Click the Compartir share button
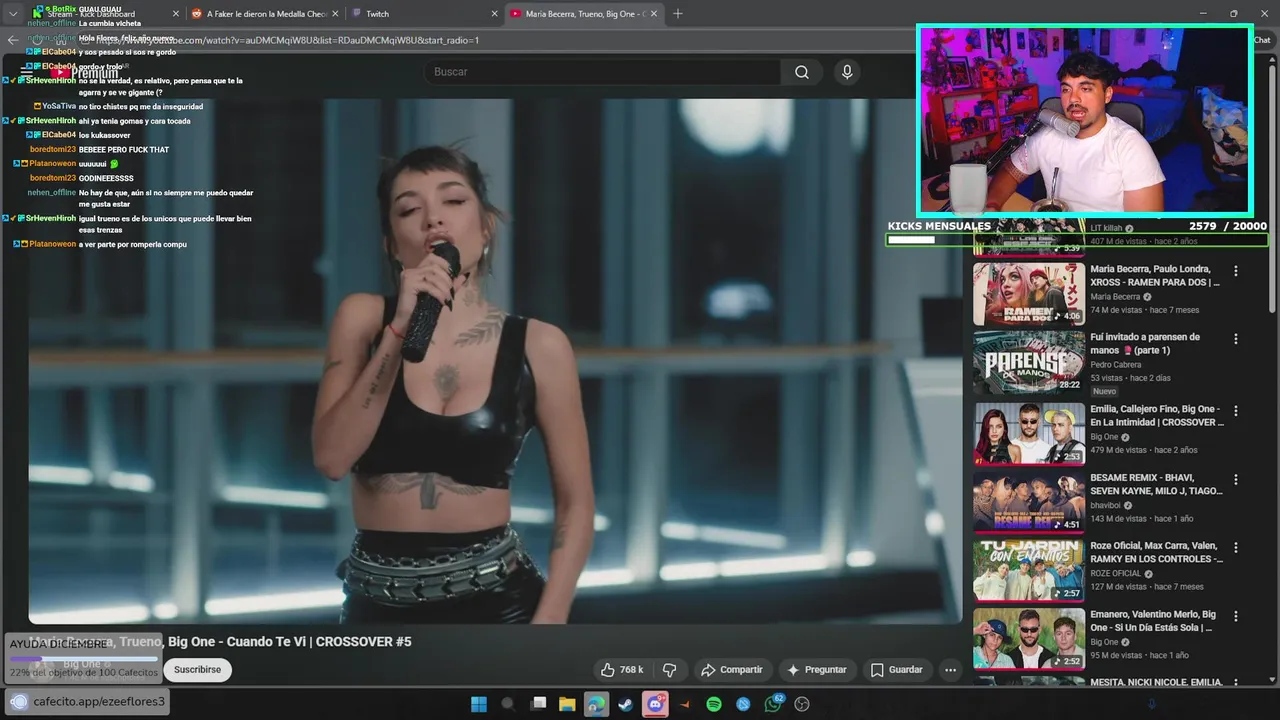Viewport: 1280px width, 720px height. (x=732, y=670)
